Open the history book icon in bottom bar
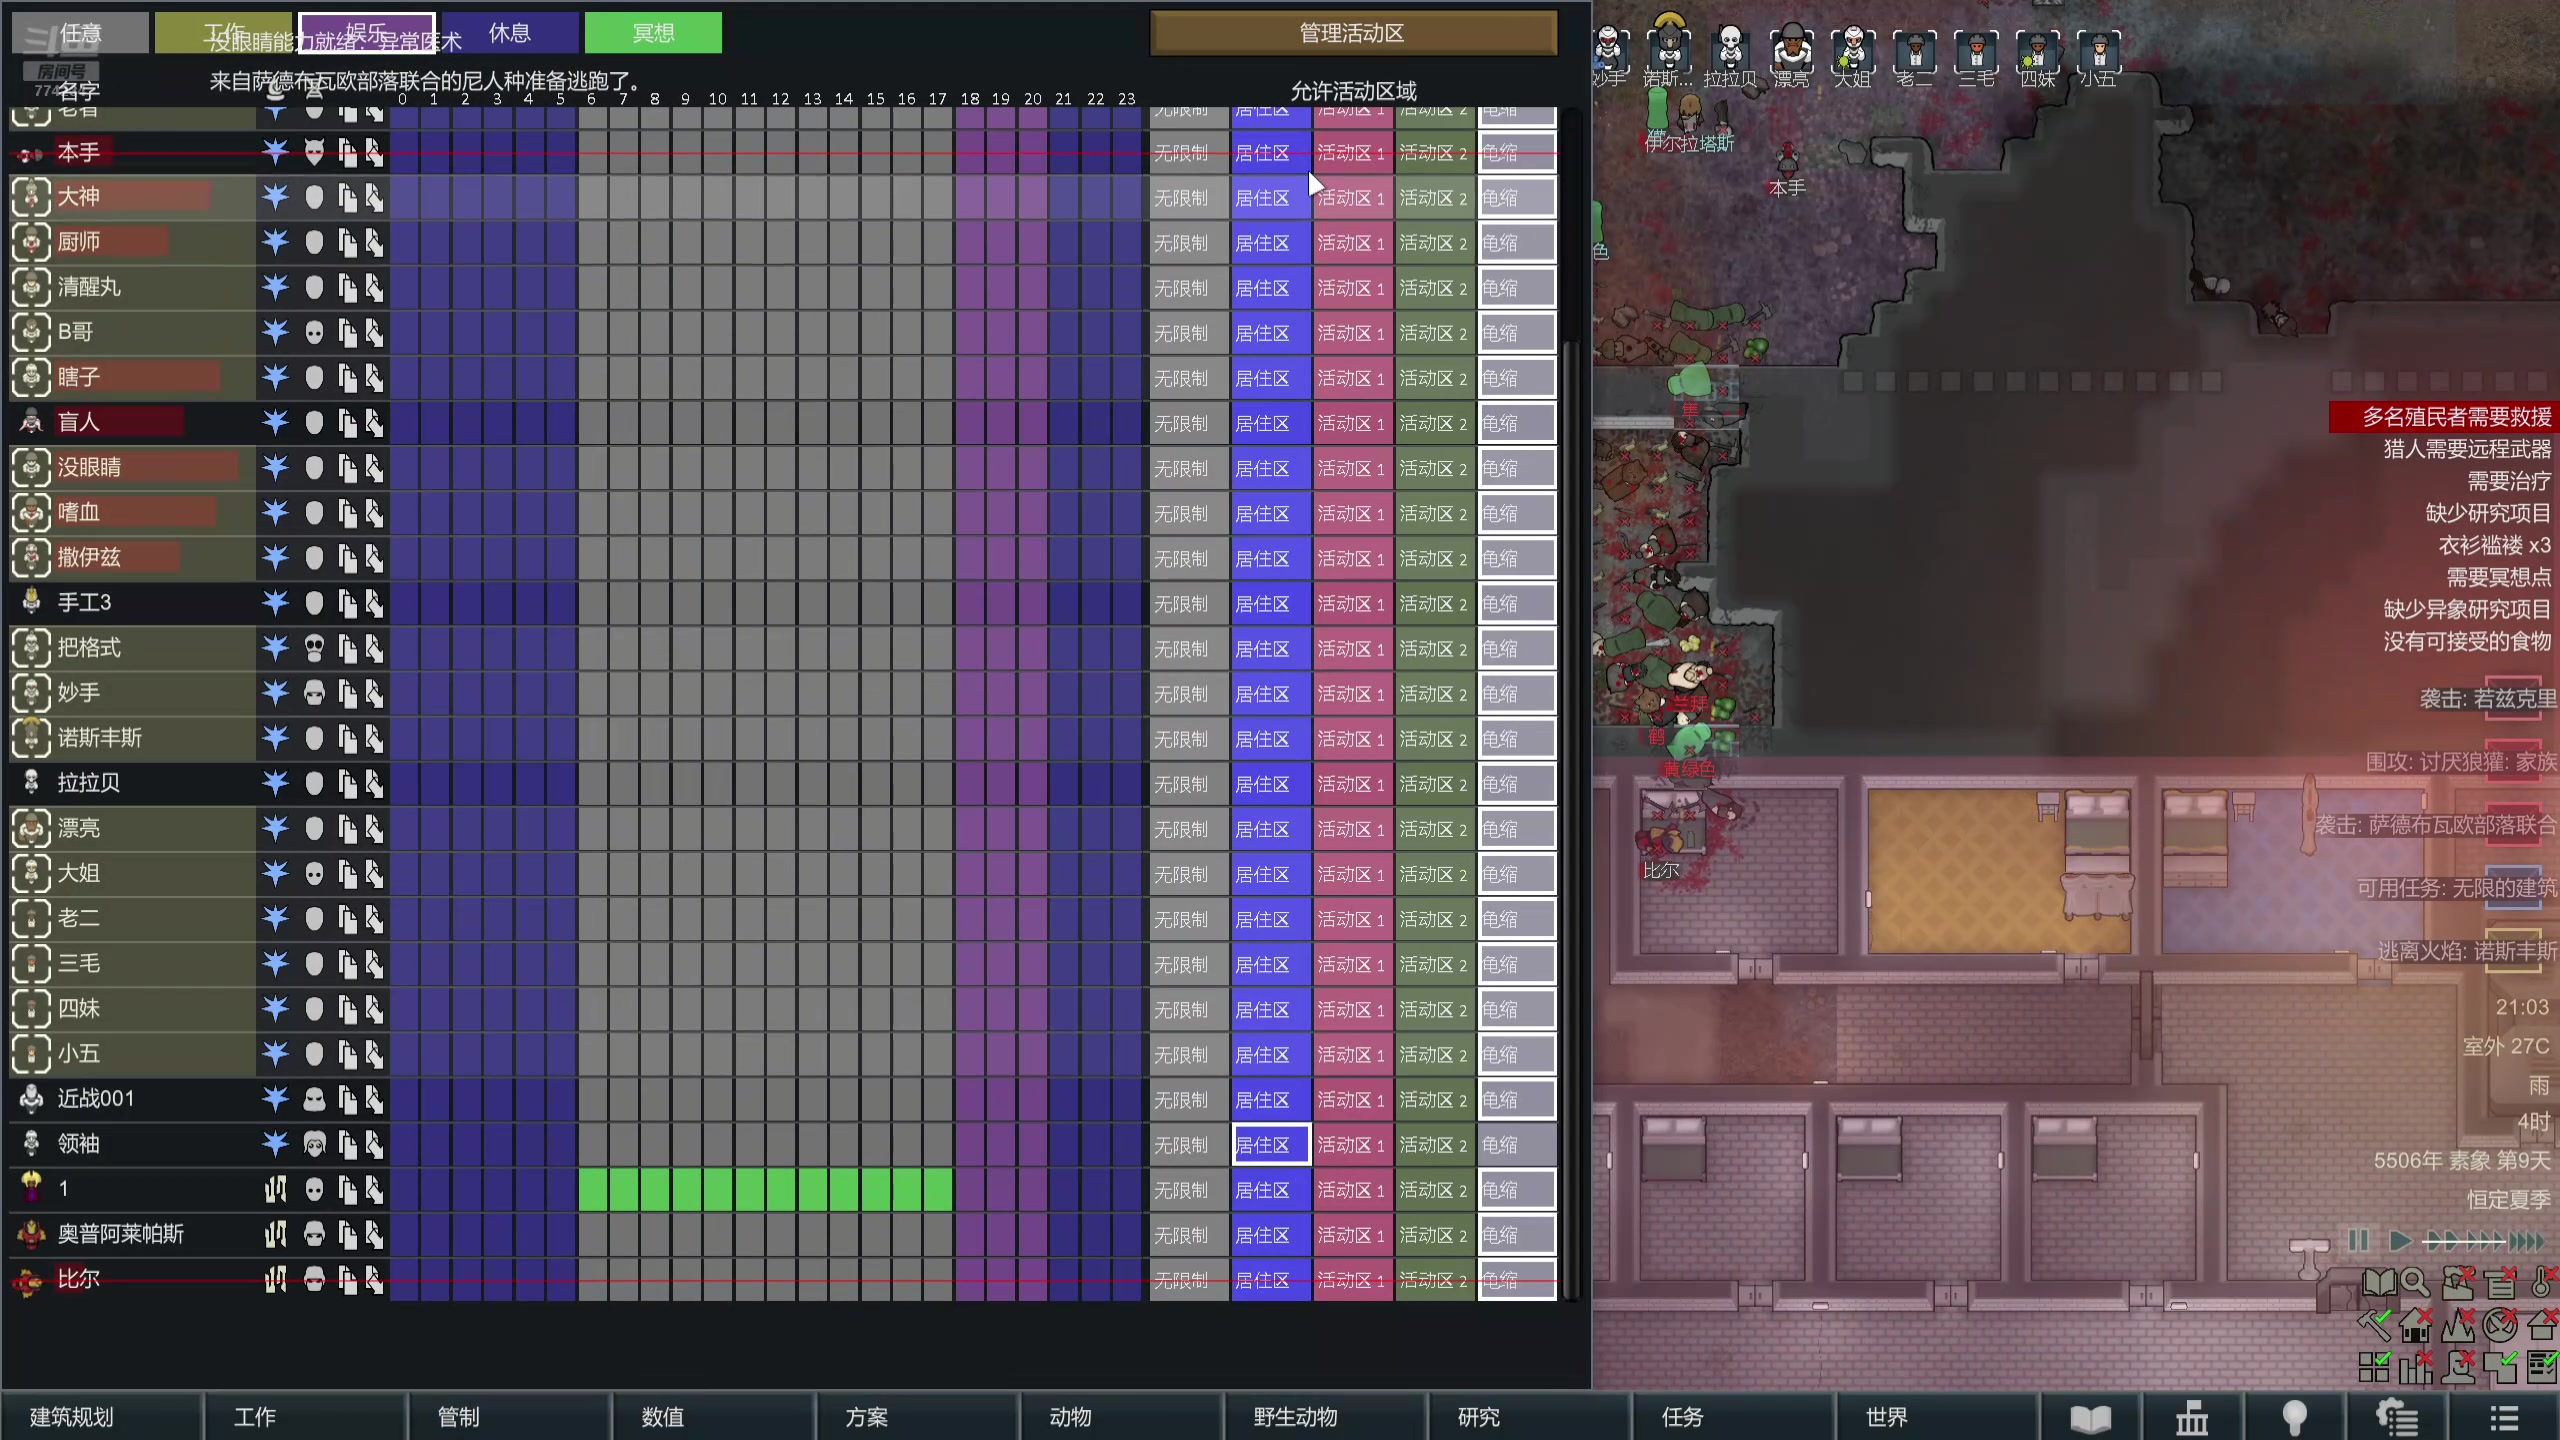Screen dimensions: 2560x1440 click(2090, 1417)
